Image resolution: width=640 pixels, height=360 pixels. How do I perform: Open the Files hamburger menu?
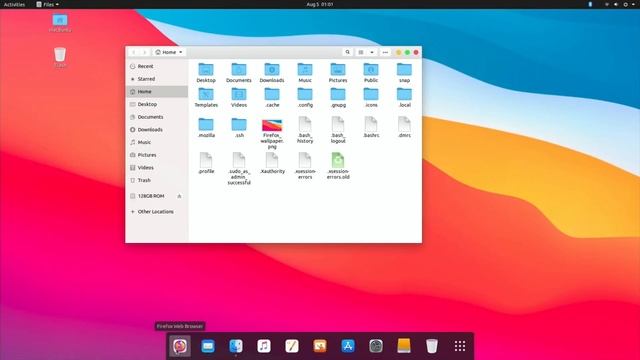pos(385,52)
